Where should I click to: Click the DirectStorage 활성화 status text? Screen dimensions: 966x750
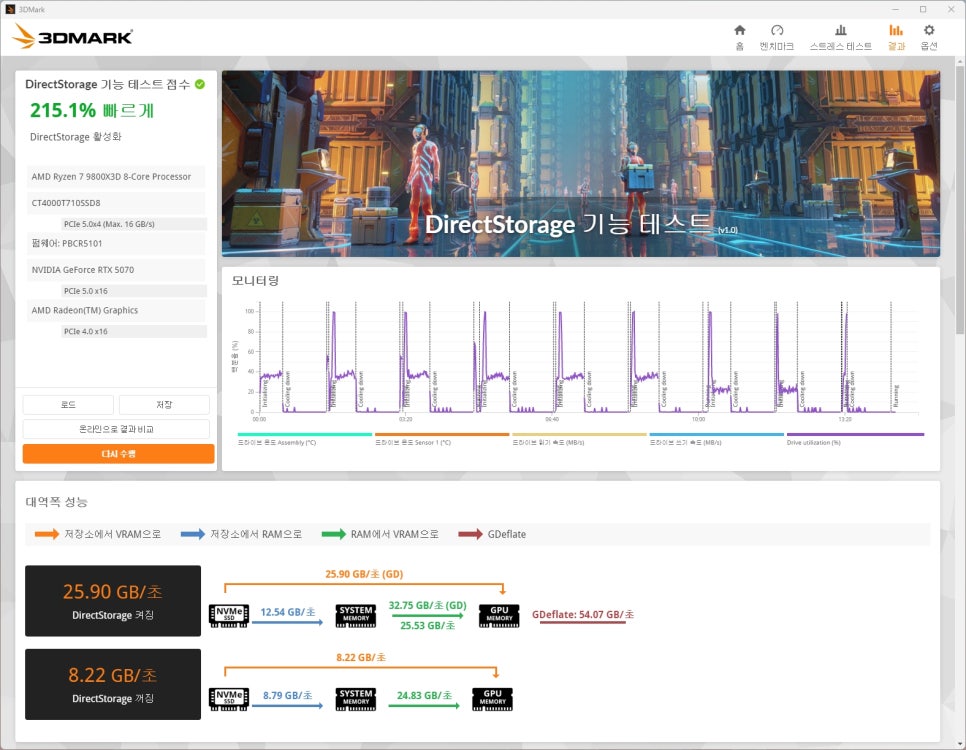click(x=76, y=137)
